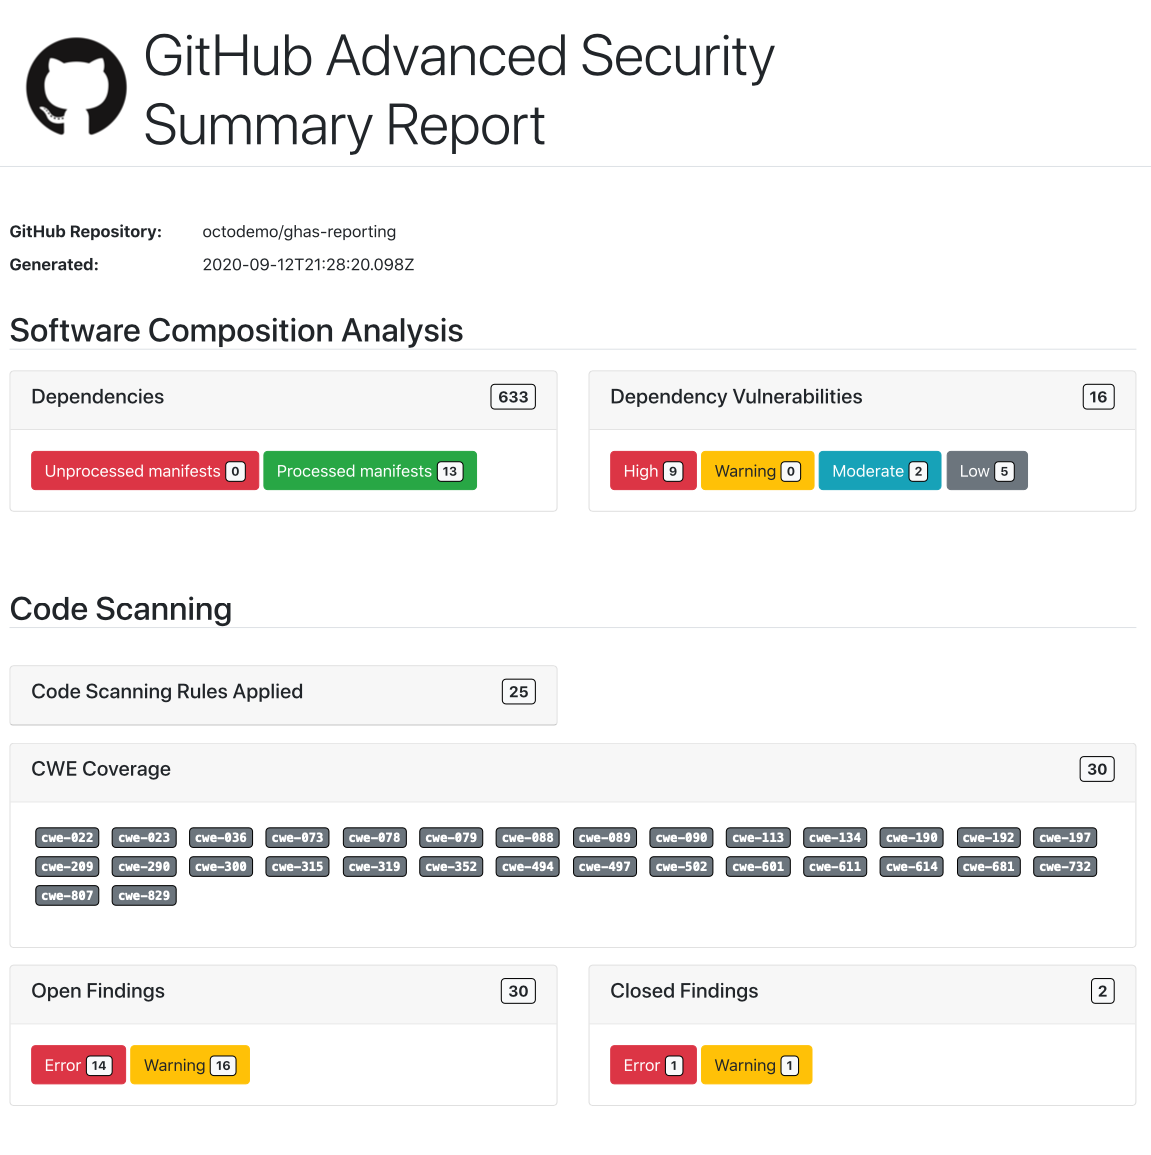This screenshot has width=1151, height=1155.
Task: Click the cwe-502 tag
Action: pyautogui.click(x=681, y=866)
